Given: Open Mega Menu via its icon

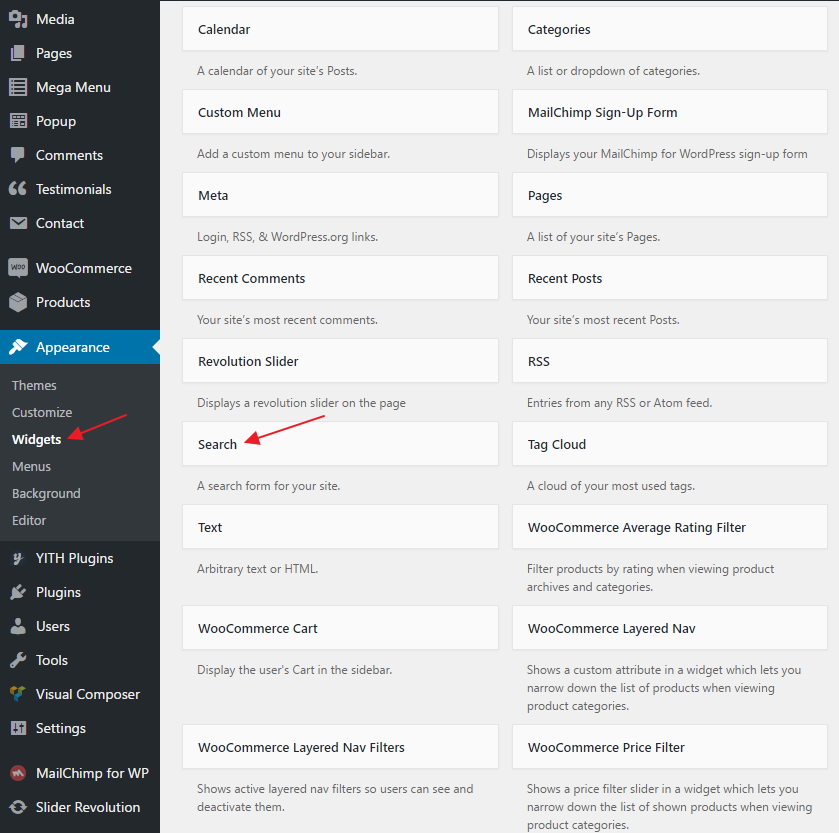Looking at the screenshot, I should point(18,87).
